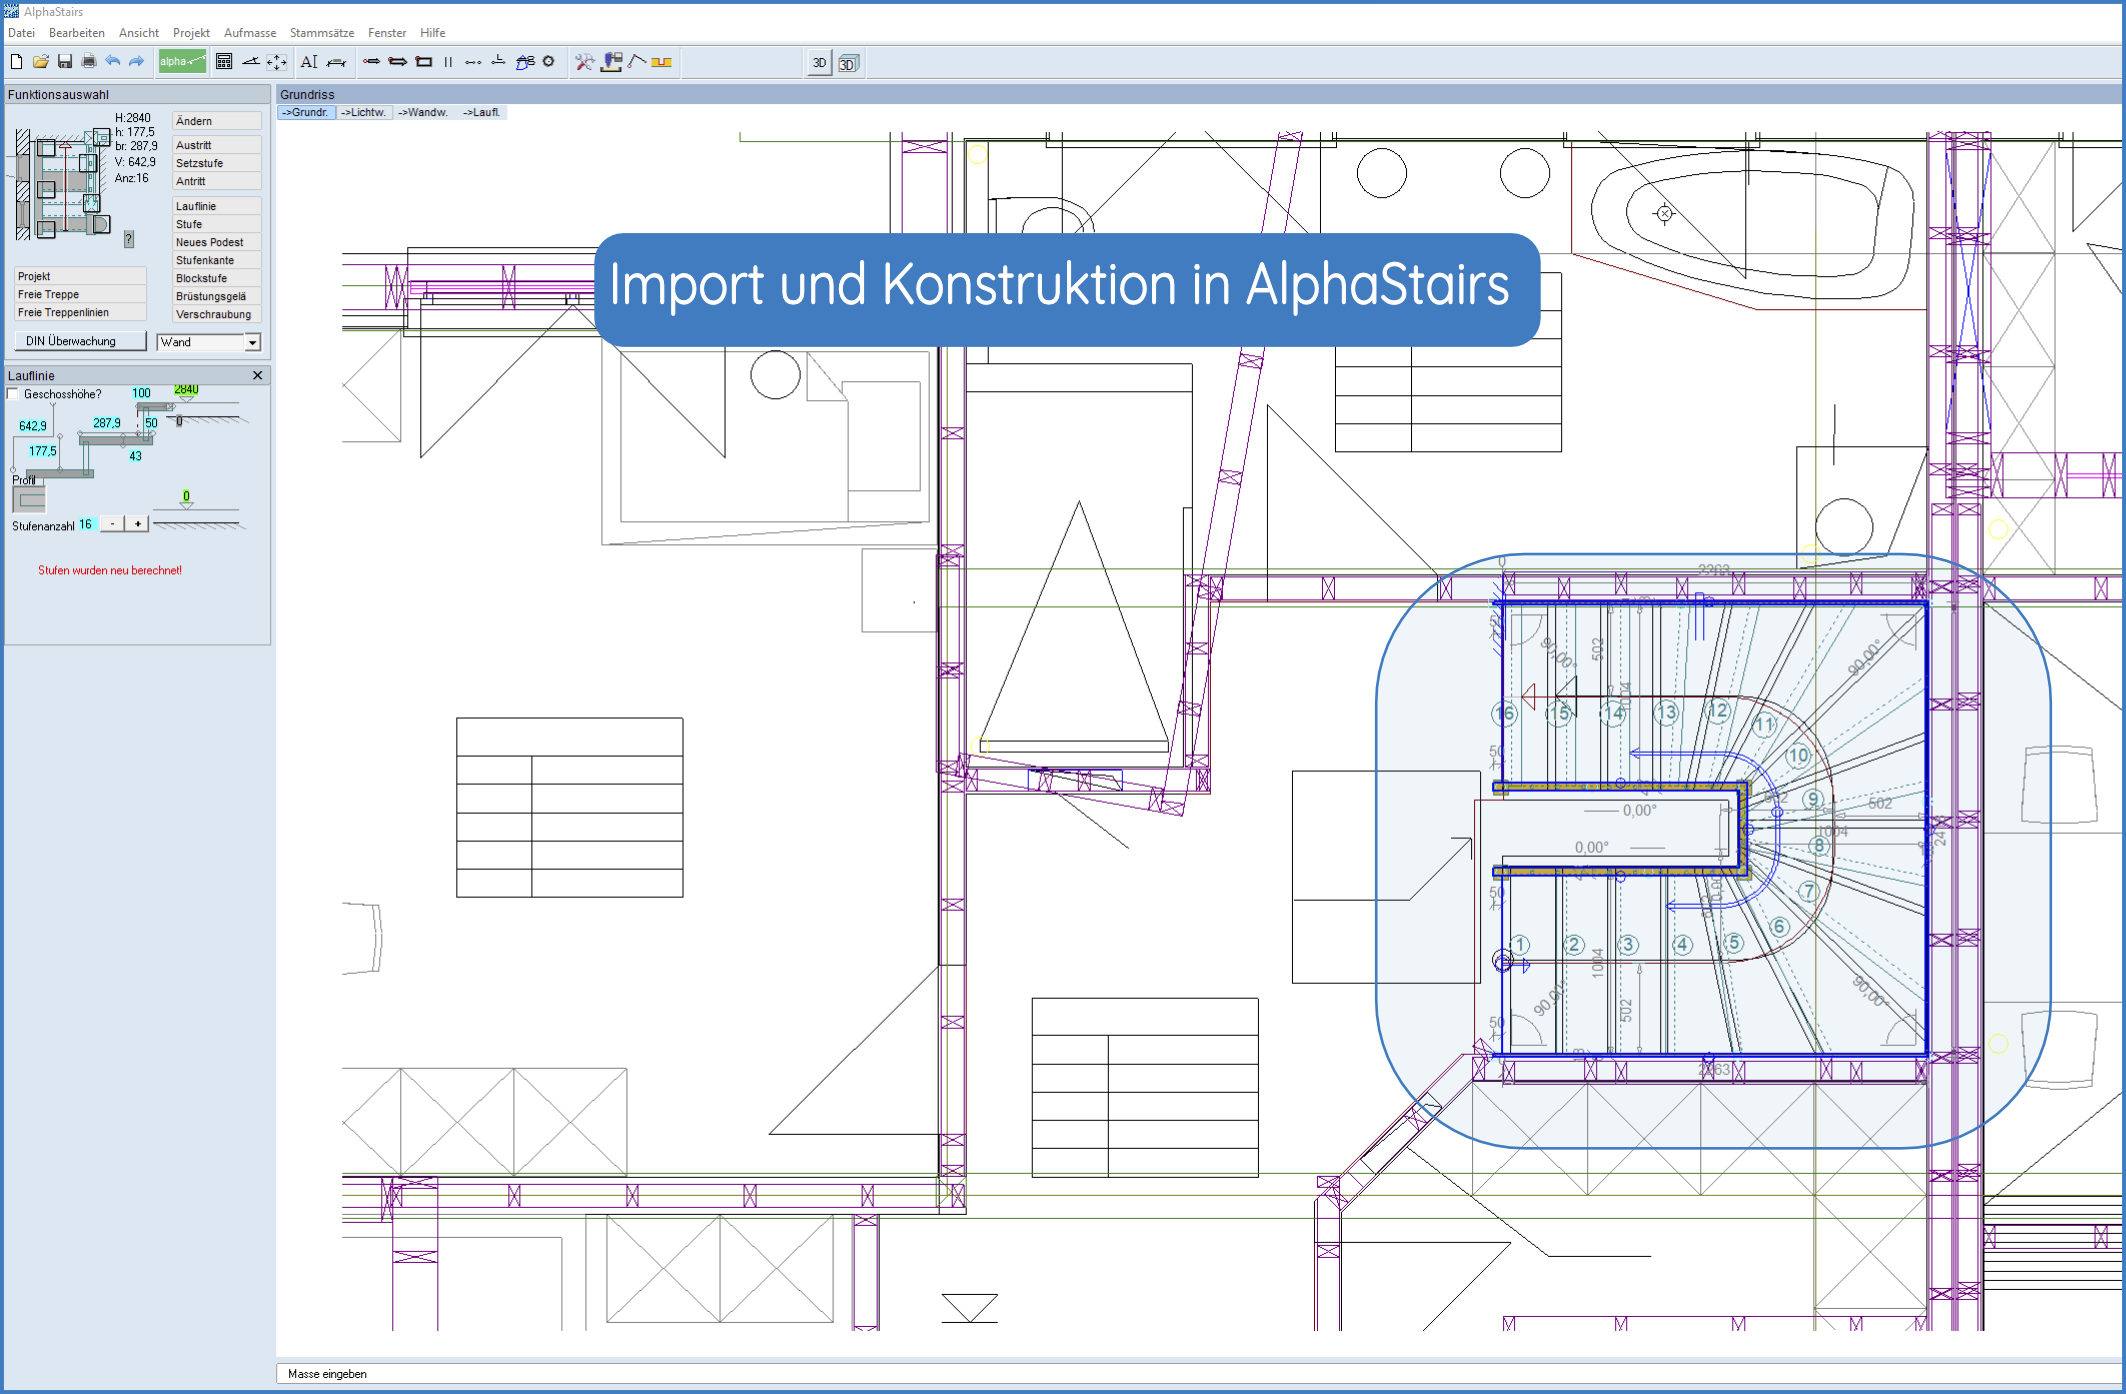
Task: Switch to the ->Laufl. tab
Action: click(481, 113)
